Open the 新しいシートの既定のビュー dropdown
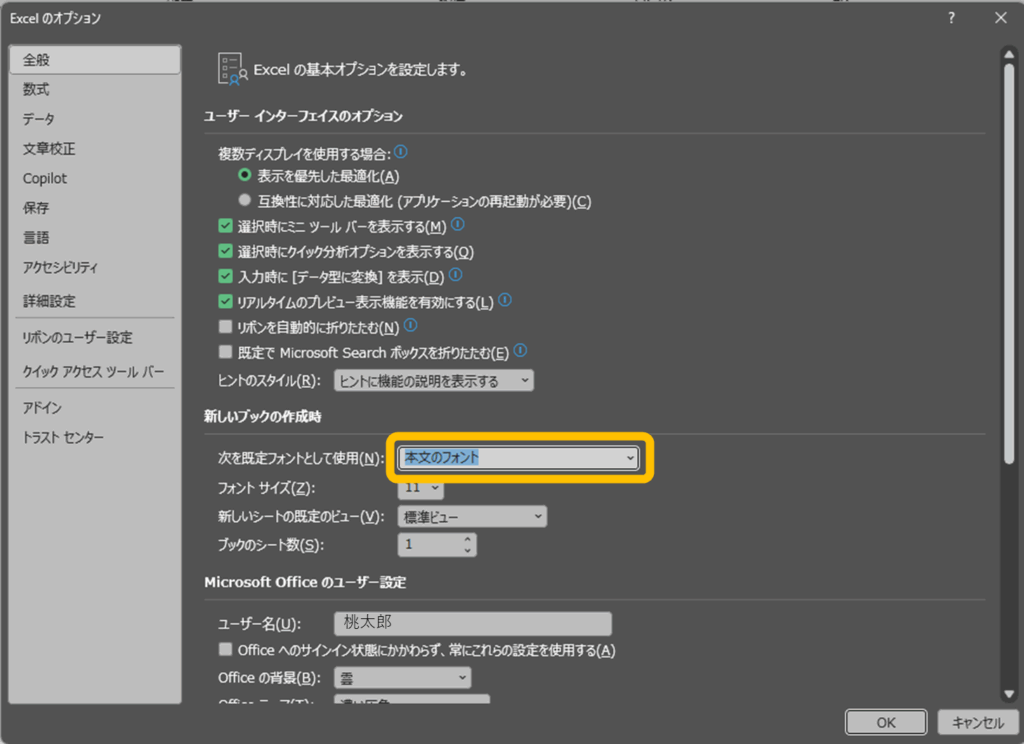The height and width of the screenshot is (744, 1024). pyautogui.click(x=472, y=517)
